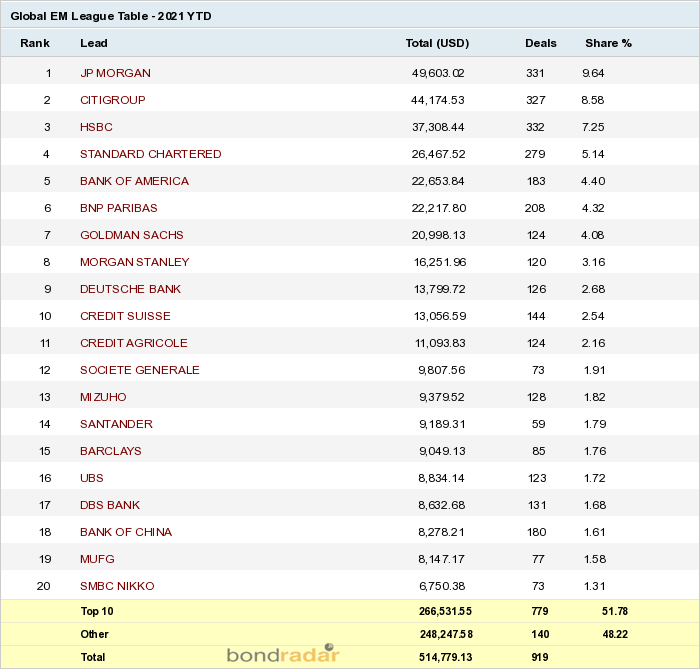Click the Deals column header
Screen dimensions: 700x669
point(541,43)
